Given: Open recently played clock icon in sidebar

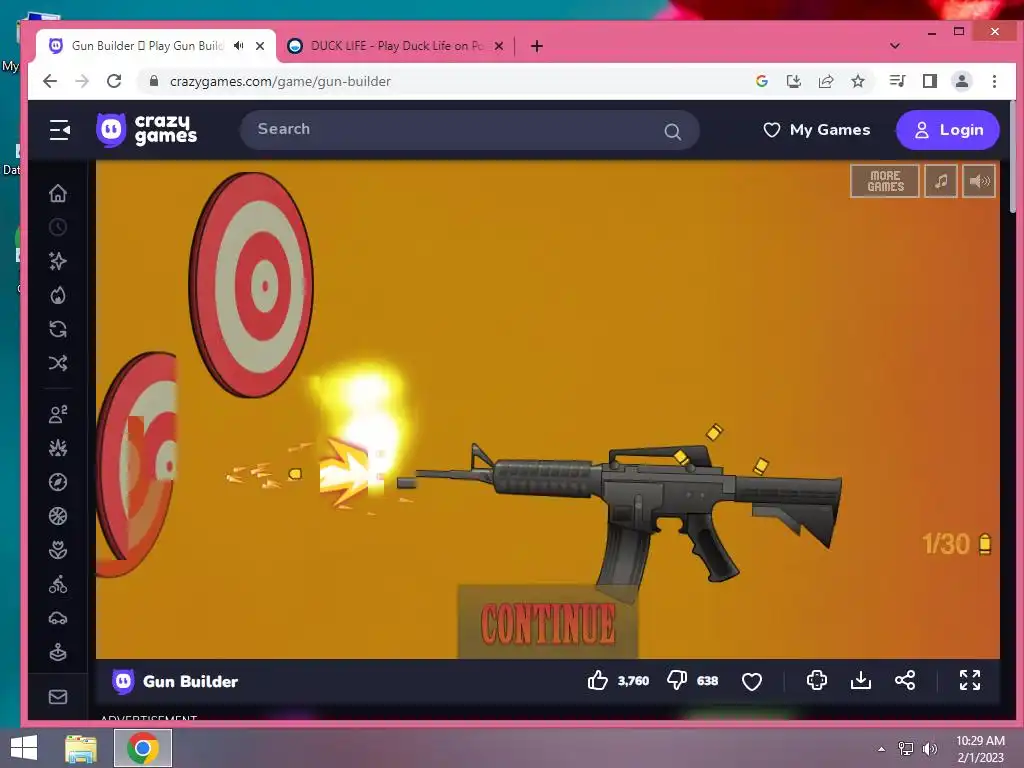Looking at the screenshot, I should tap(58, 227).
